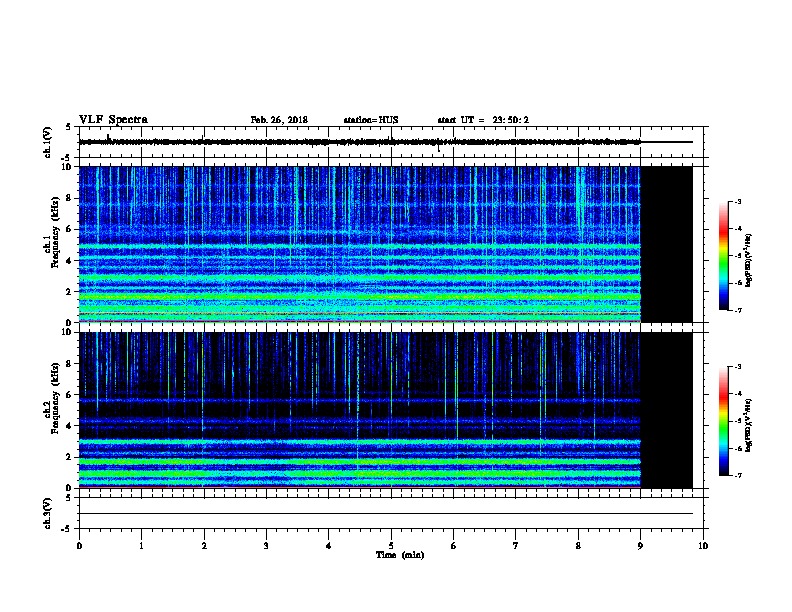Click the "-5" voltage tick of ch.1(V) panel
Image resolution: width=792 pixels, height=612 pixels.
click(67, 158)
